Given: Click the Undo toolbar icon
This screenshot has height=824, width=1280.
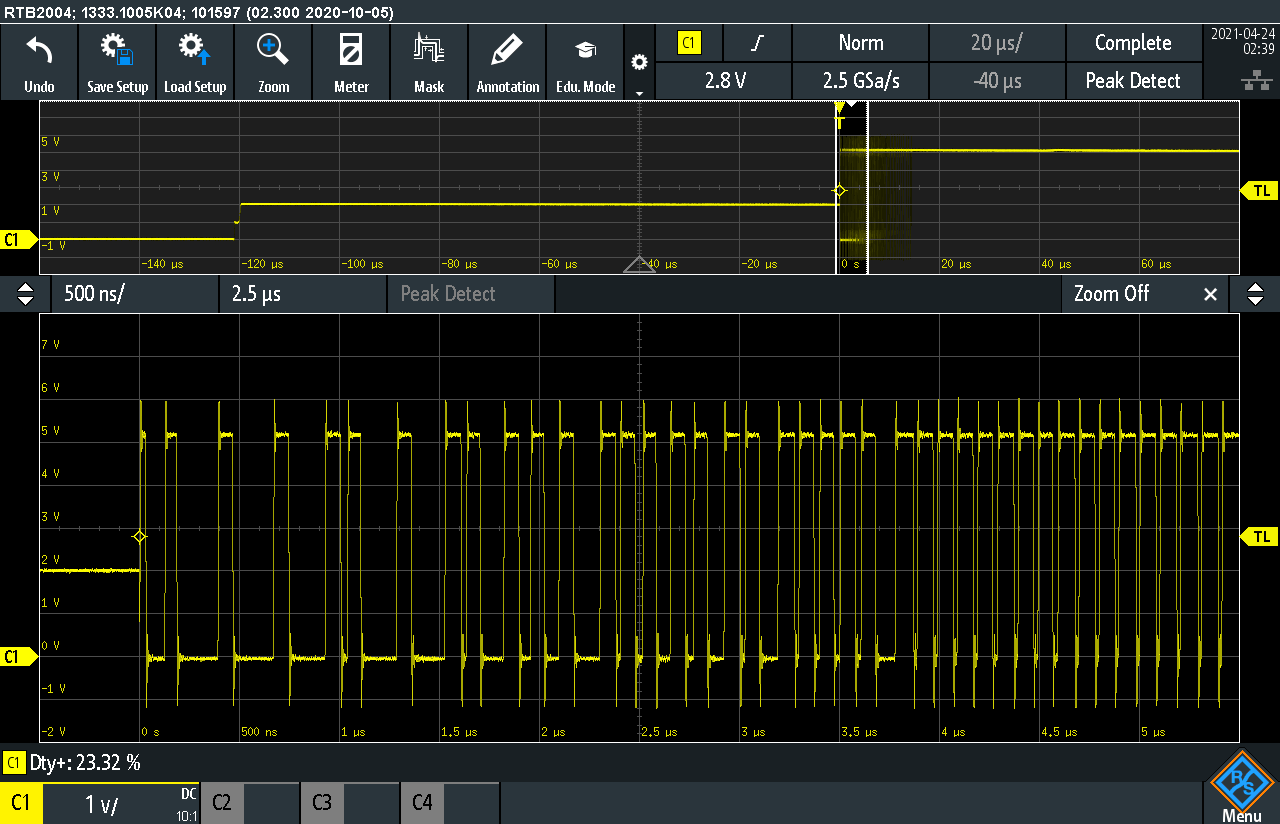Looking at the screenshot, I should click(39, 62).
